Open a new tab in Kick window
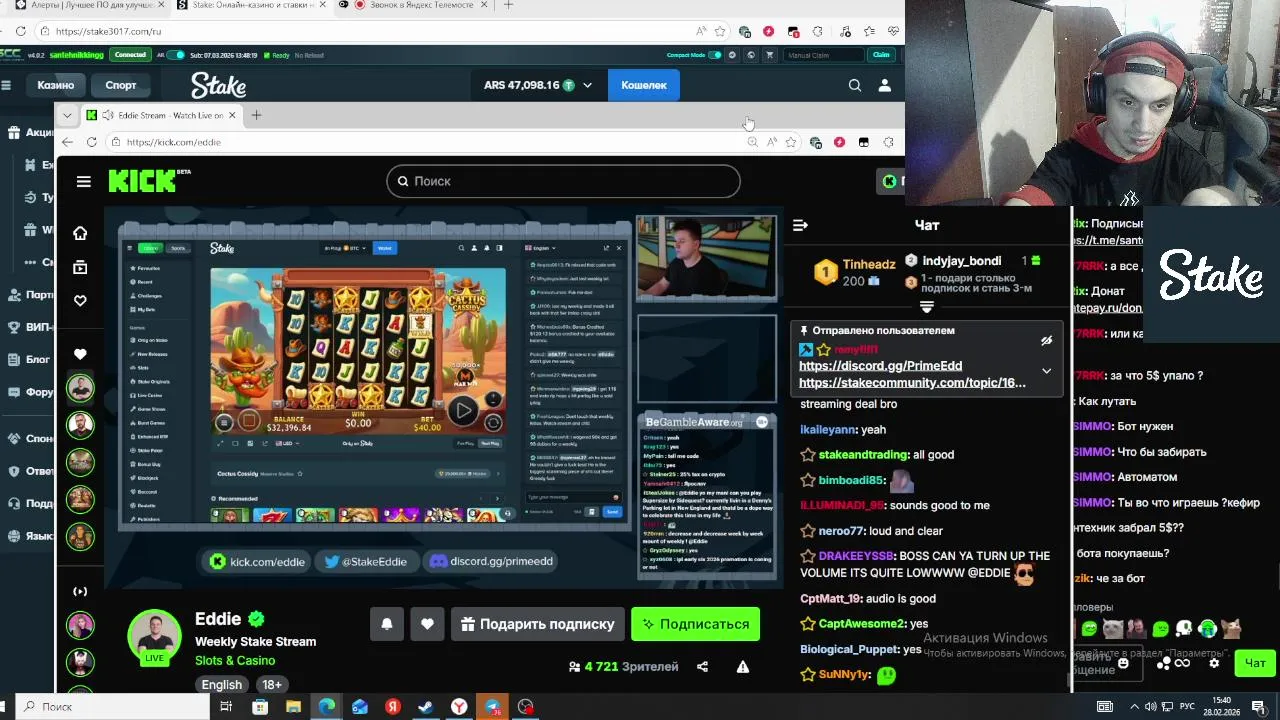Image resolution: width=1280 pixels, height=720 pixels. (256, 115)
